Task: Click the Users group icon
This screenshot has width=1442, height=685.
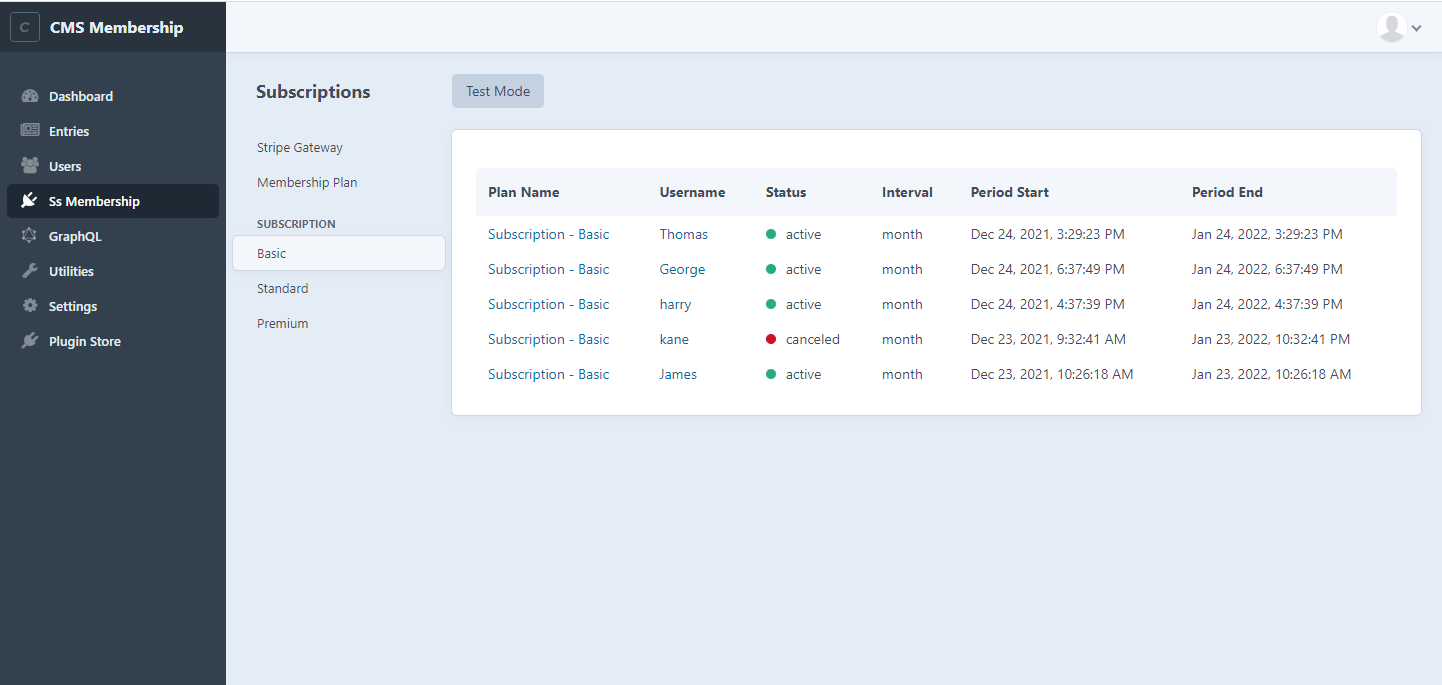Action: coord(30,166)
